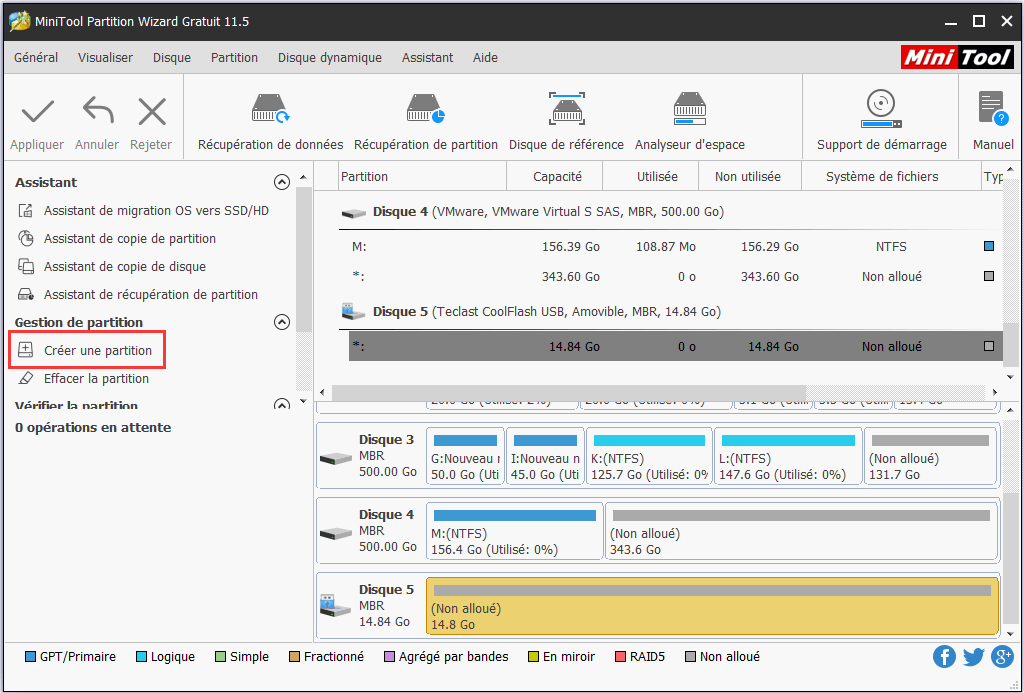Open the Disque dynamique menu

coord(330,57)
